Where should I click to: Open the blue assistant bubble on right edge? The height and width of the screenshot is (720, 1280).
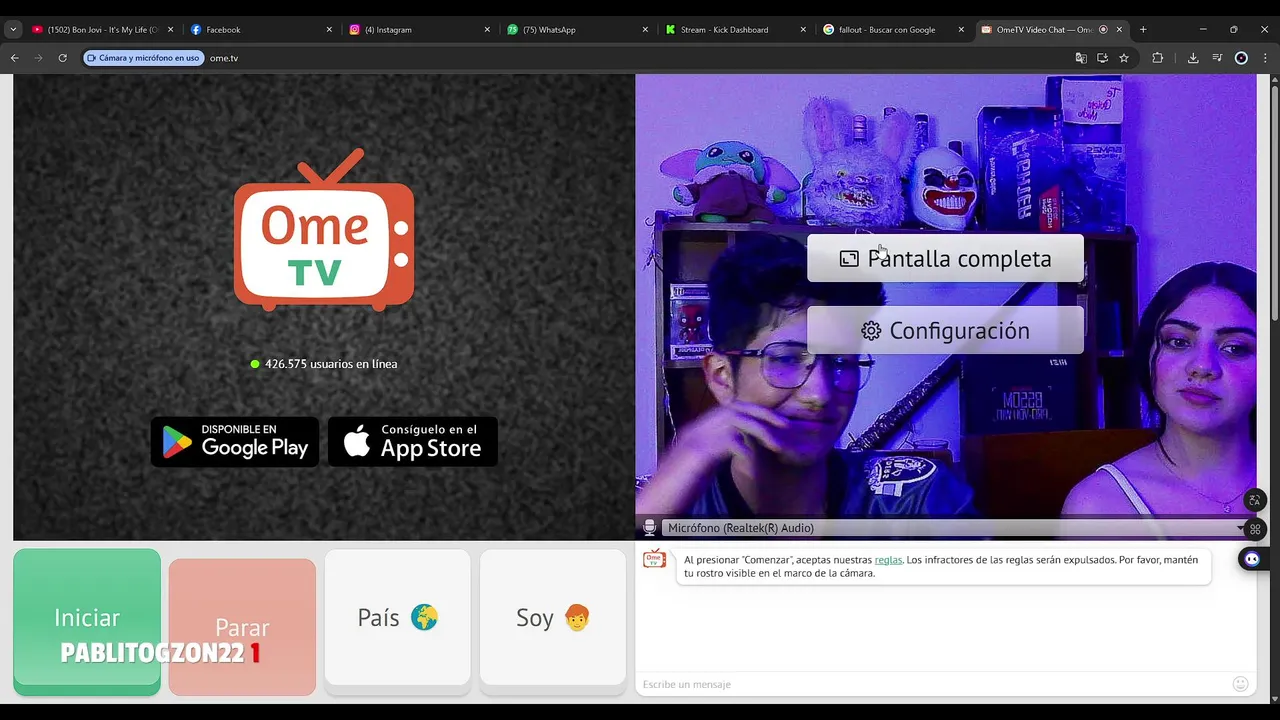(1251, 559)
